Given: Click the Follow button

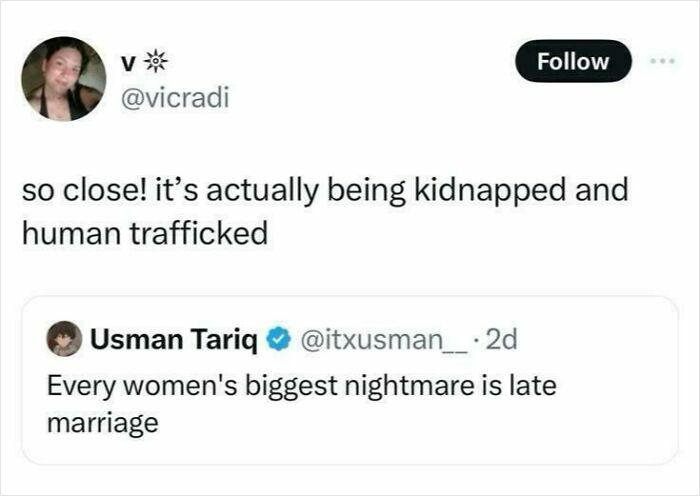Looking at the screenshot, I should (573, 61).
